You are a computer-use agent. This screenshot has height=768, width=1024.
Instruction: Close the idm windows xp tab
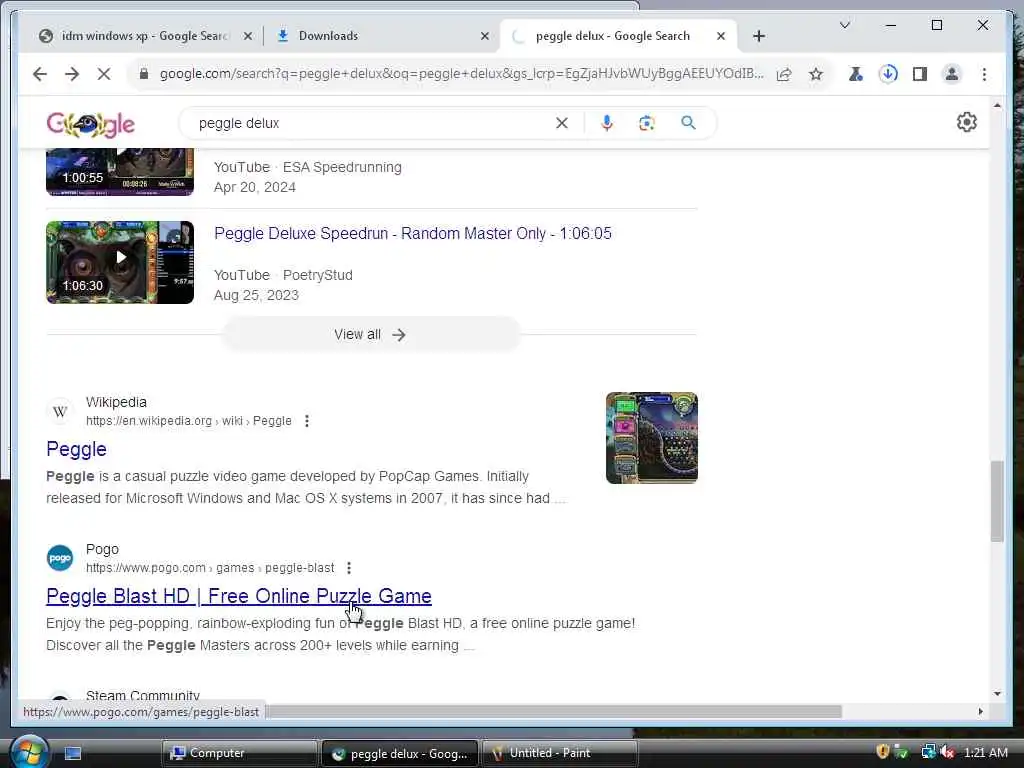pyautogui.click(x=248, y=36)
